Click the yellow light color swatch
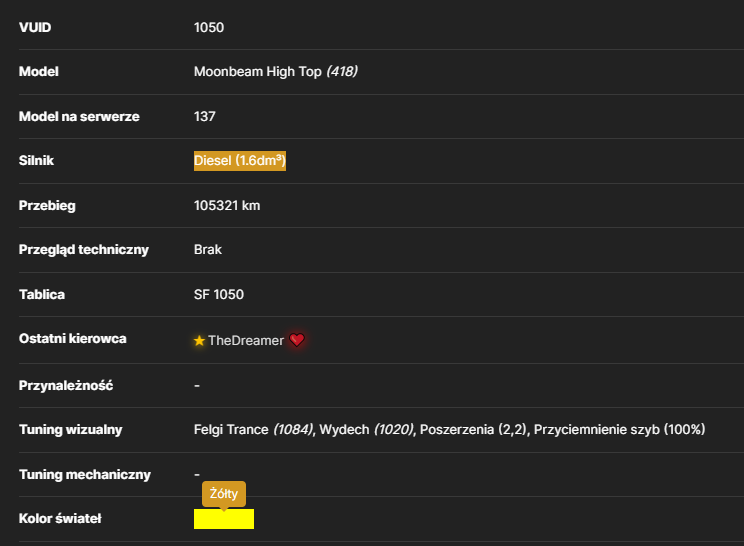This screenshot has width=744, height=546. (224, 519)
